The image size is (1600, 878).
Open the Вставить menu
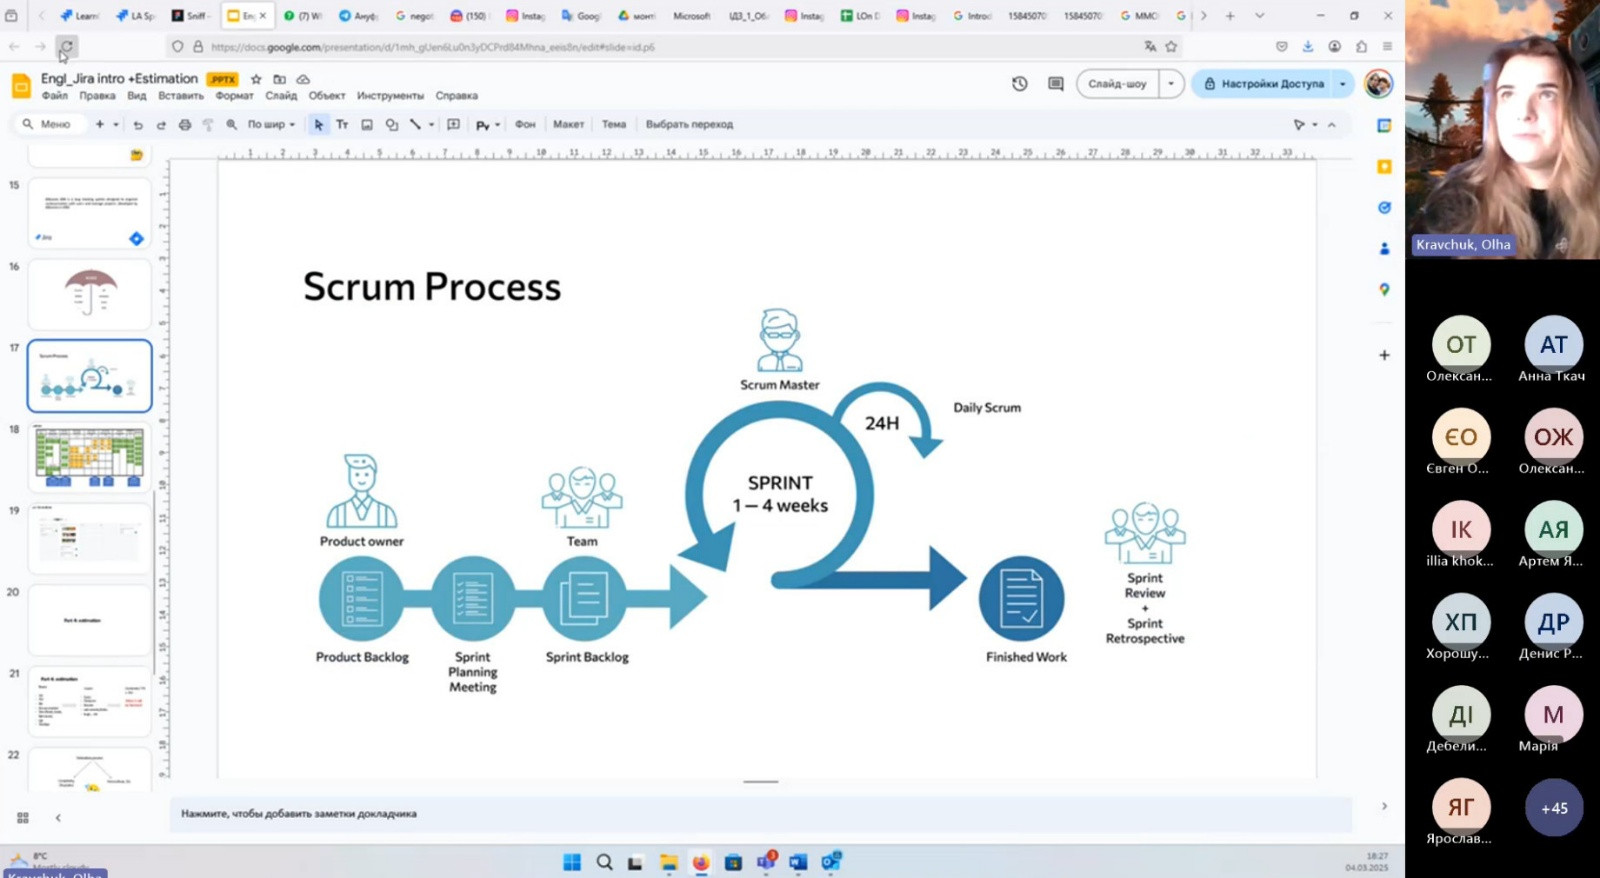181,96
